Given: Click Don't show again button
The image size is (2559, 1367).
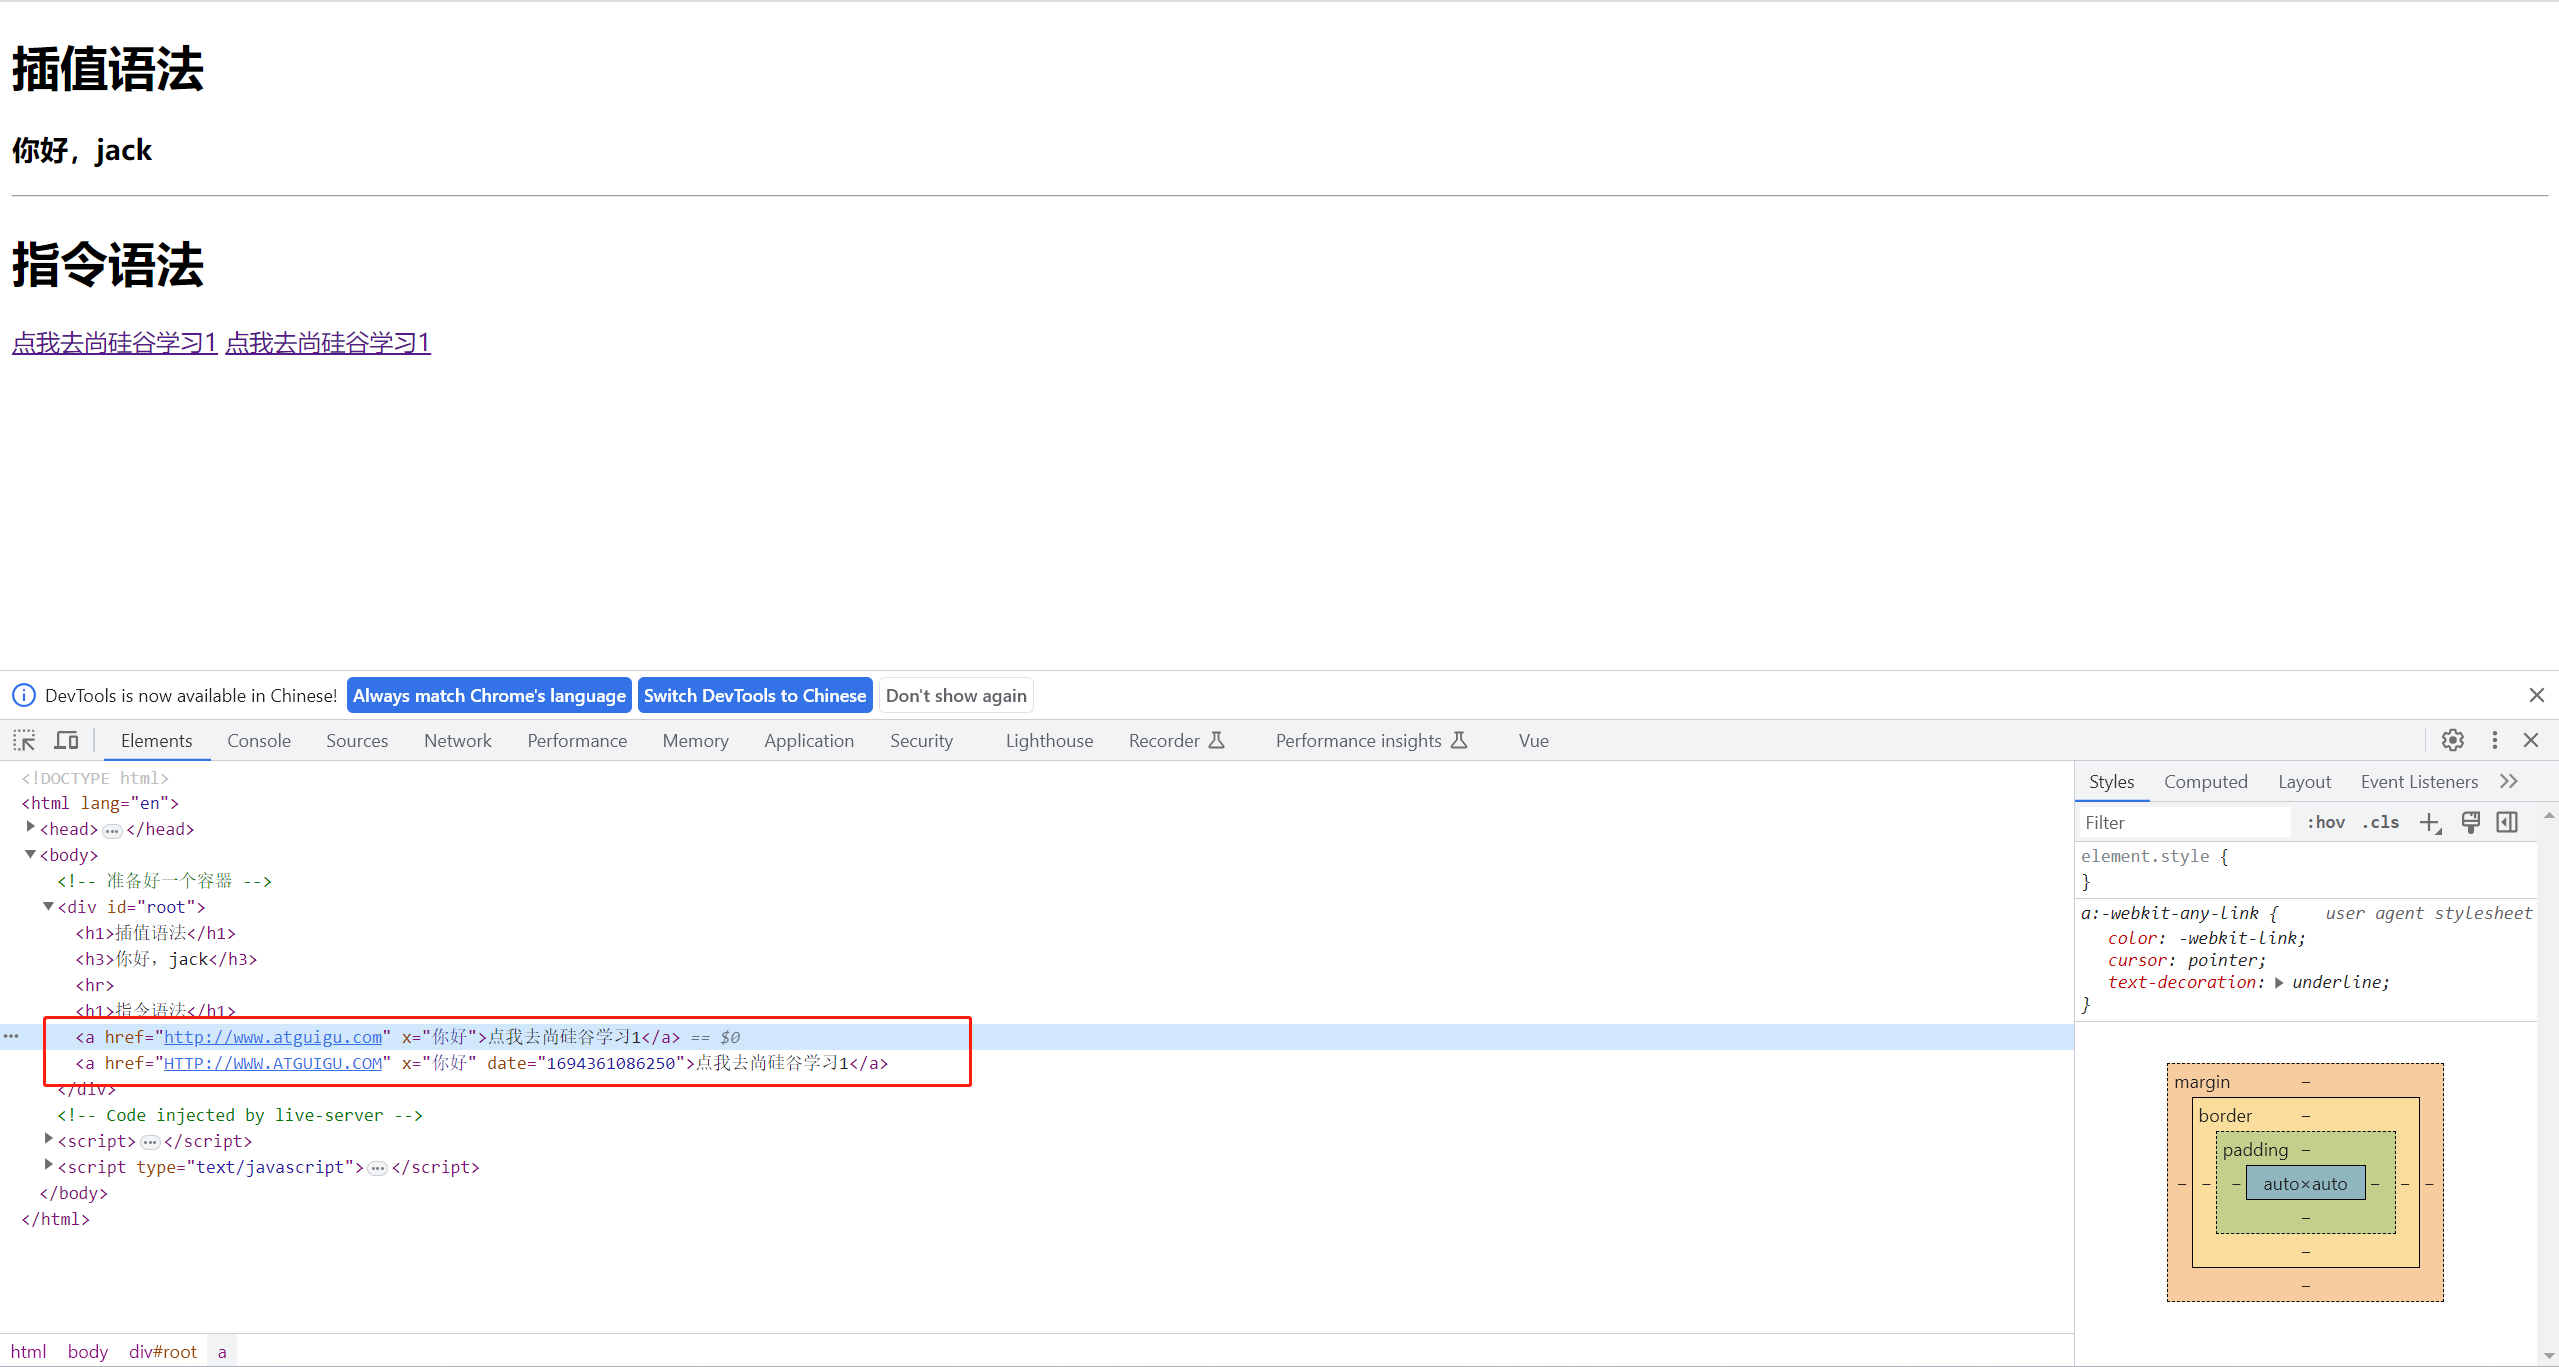Looking at the screenshot, I should point(956,695).
